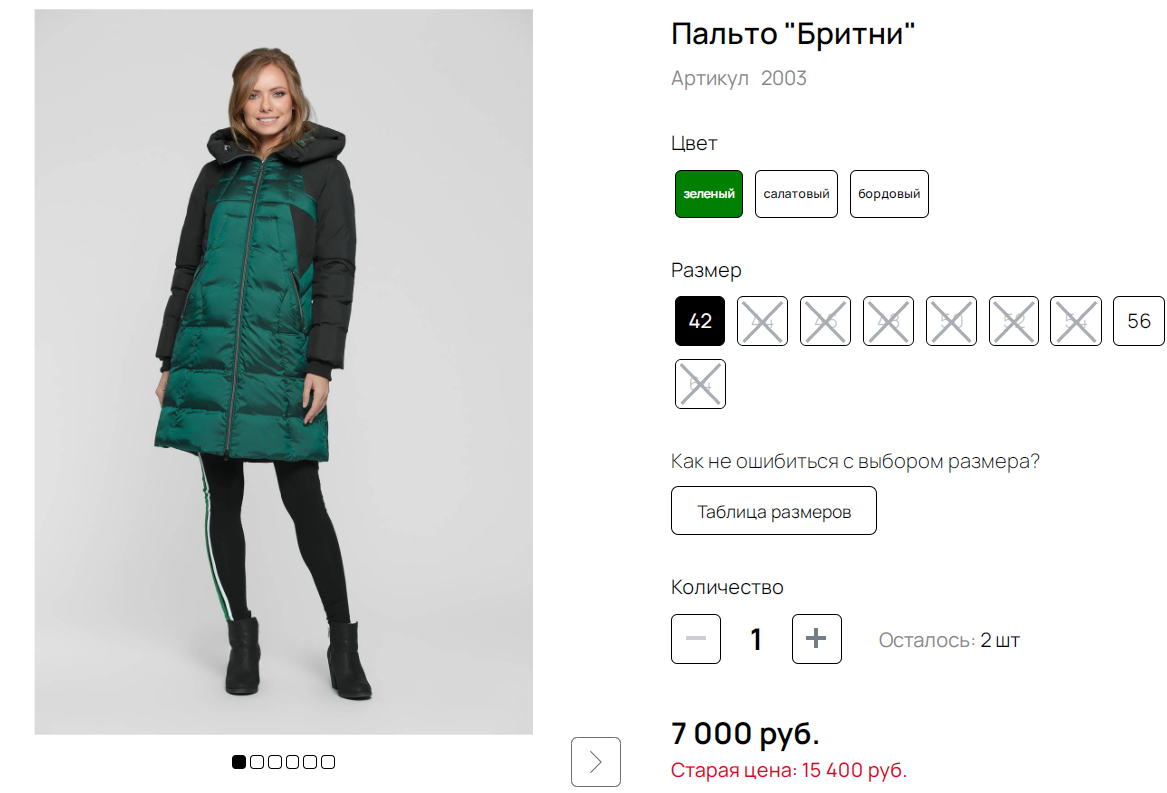Image resolution: width=1167 pixels, height=793 pixels.
Task: Select the third image pagination dot
Action: click(275, 762)
